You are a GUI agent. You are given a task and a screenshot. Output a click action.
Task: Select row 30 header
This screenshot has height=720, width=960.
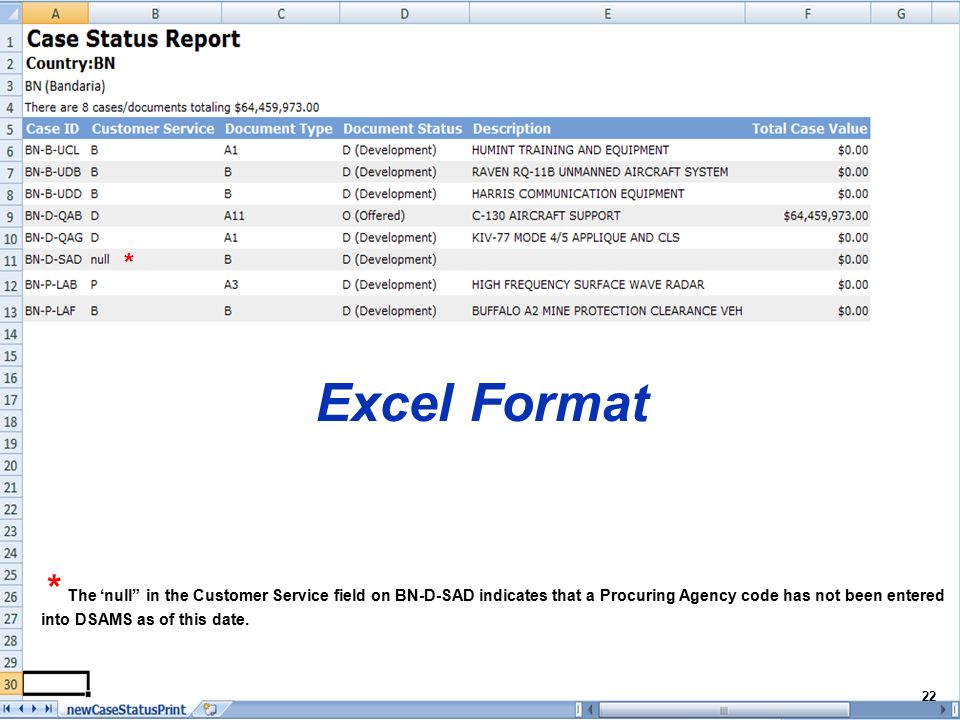click(10, 684)
